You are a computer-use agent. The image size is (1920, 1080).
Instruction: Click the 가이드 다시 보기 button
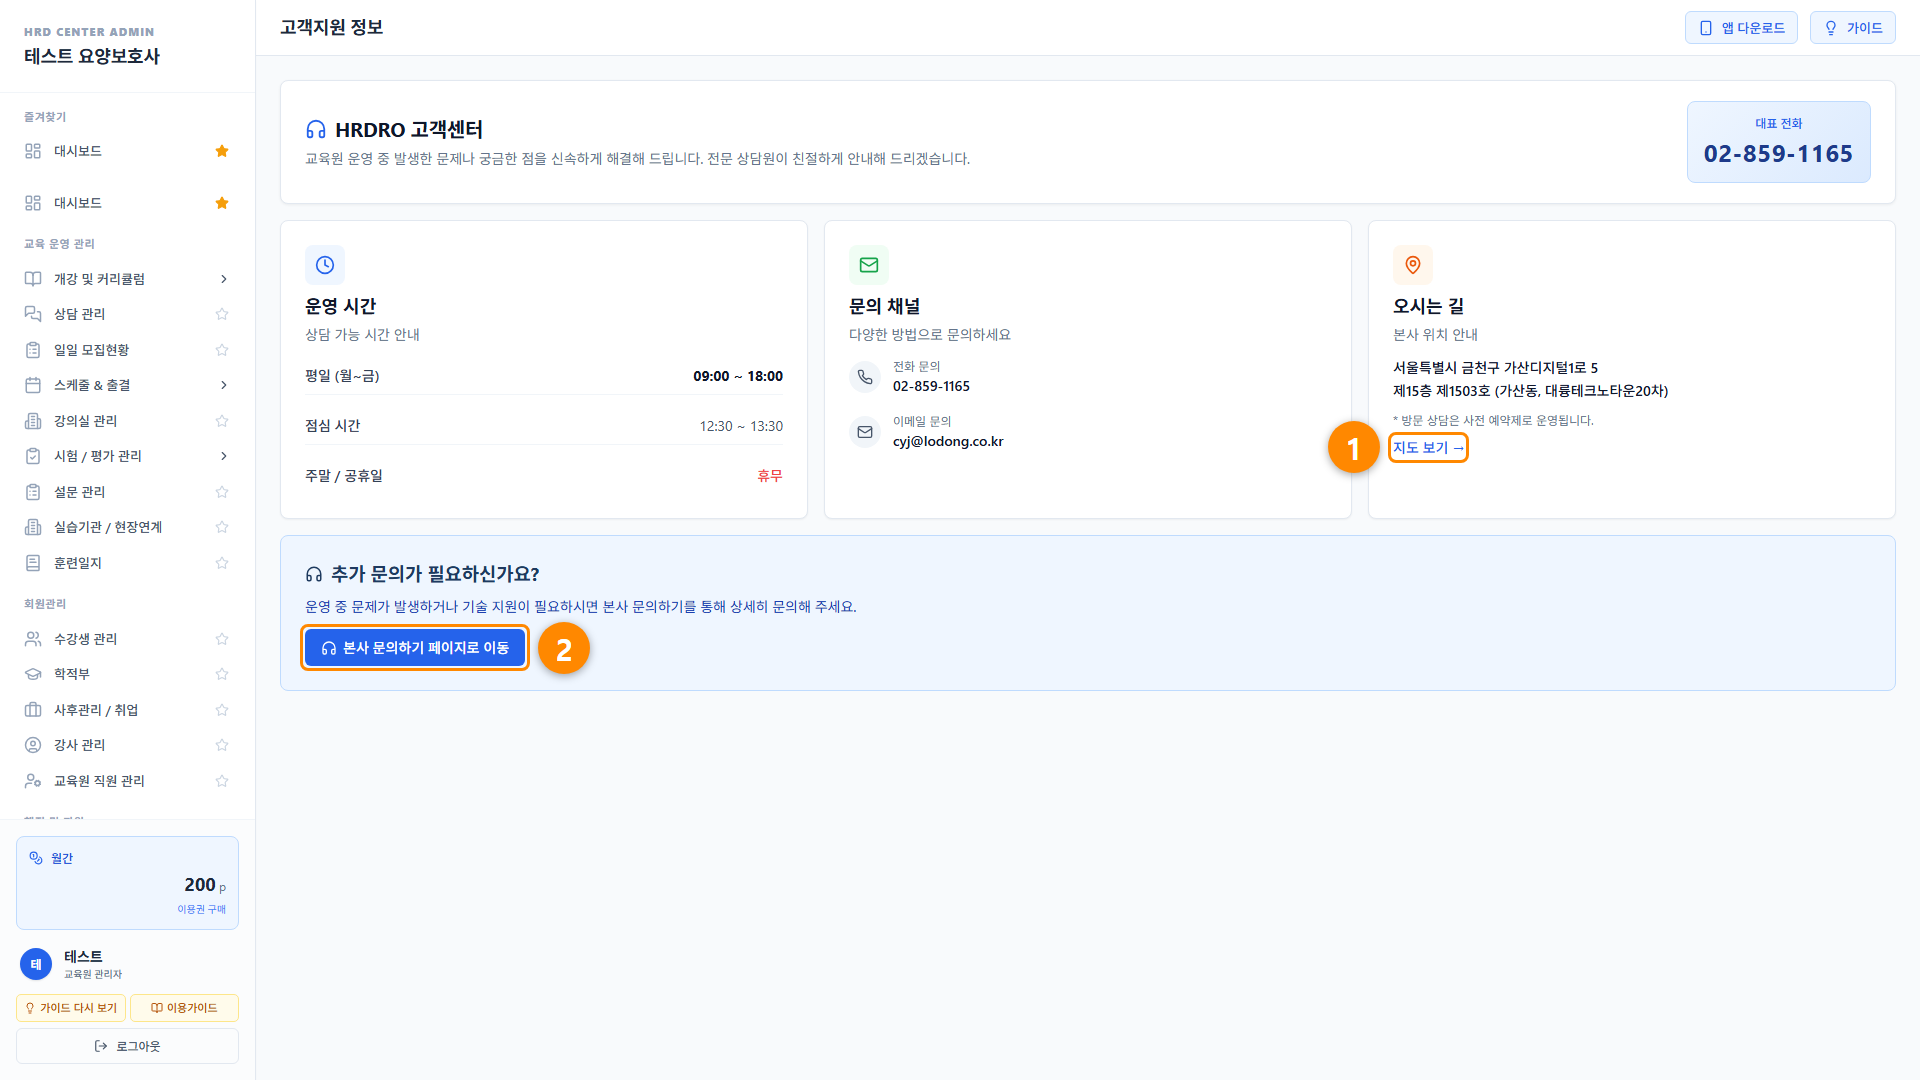click(x=71, y=1008)
